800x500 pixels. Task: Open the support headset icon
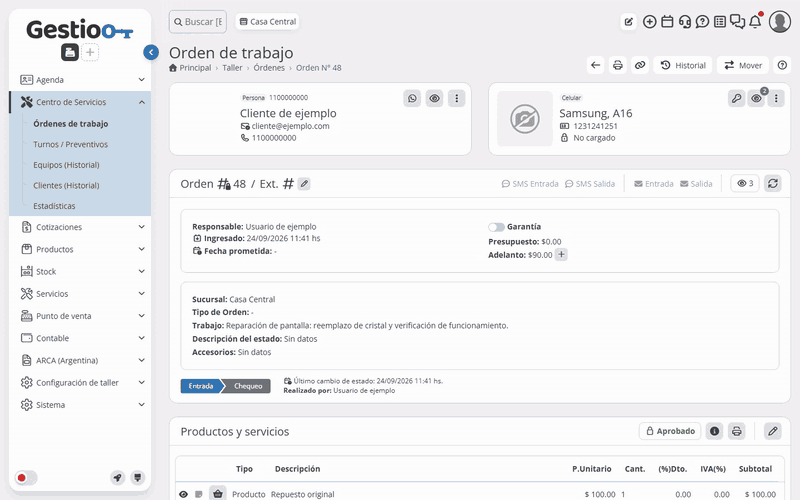685,22
